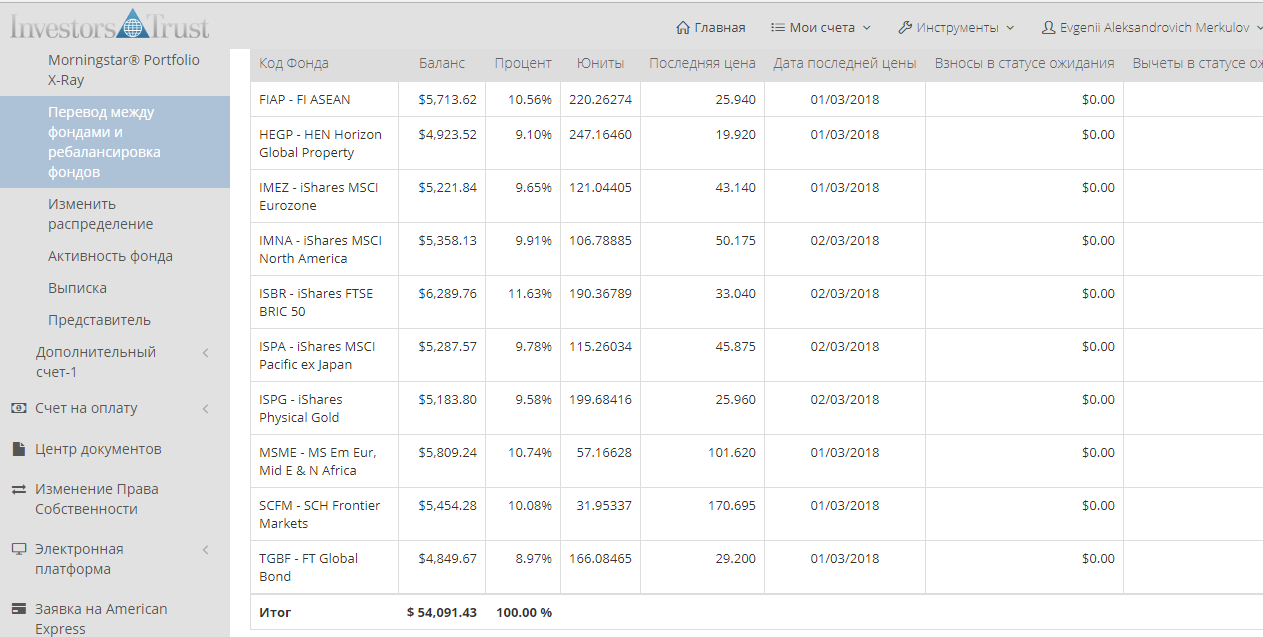Select ISPA - iShares MSCI Pacific ex Japan

(317, 355)
